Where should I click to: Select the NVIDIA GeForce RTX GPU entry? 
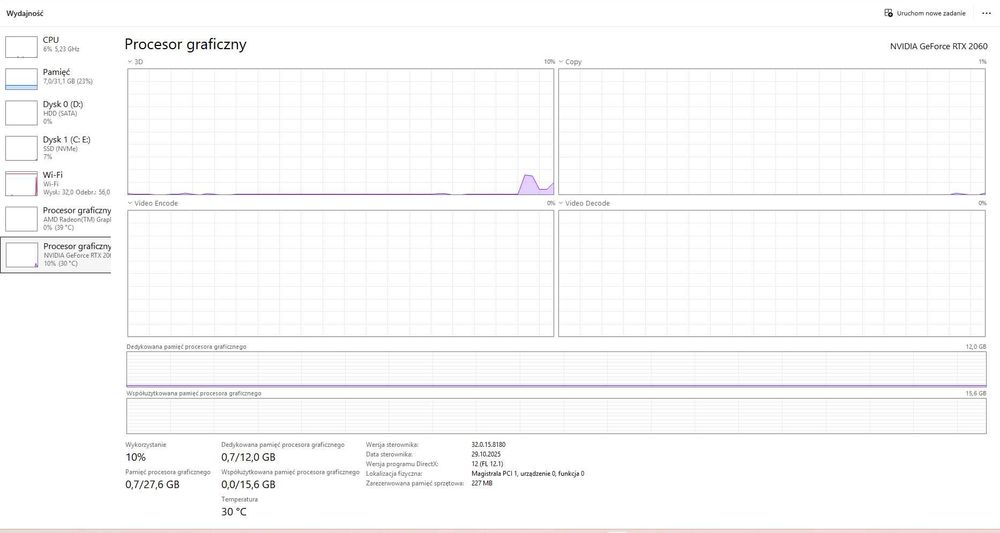point(56,254)
